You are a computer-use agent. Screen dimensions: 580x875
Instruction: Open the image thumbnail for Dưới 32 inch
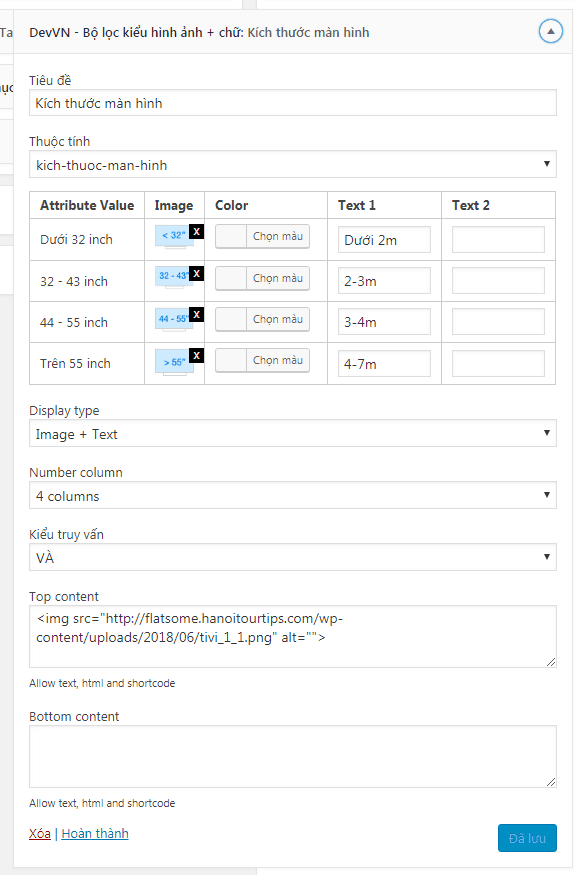[170, 236]
